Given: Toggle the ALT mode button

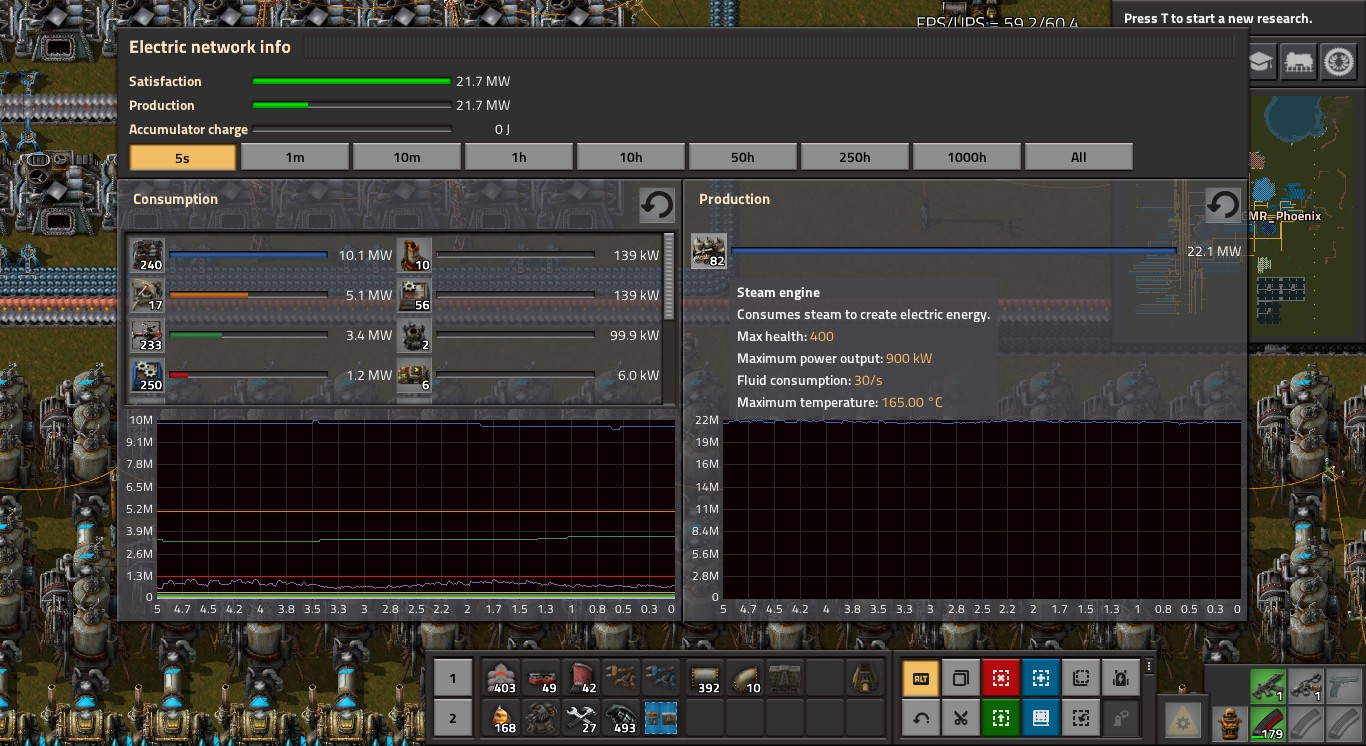Looking at the screenshot, I should (x=920, y=677).
